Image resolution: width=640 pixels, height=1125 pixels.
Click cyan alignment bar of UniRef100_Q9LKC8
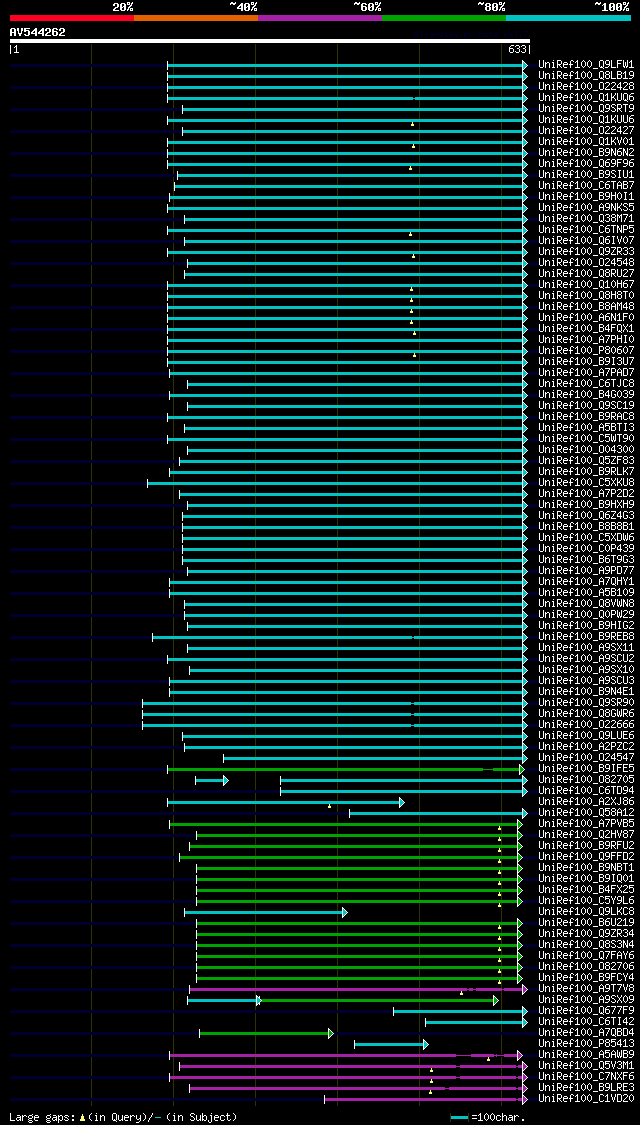pos(265,912)
